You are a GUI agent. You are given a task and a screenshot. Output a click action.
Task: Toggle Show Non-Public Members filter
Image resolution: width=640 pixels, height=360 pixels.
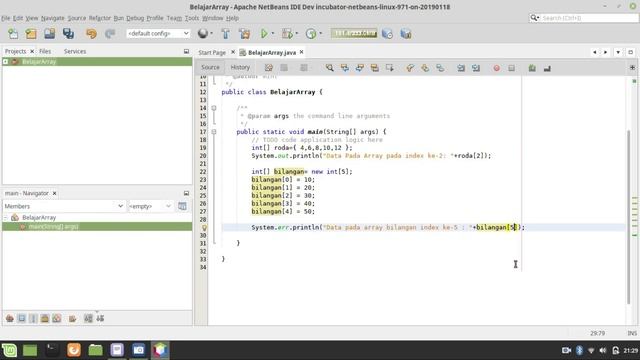coord(45,318)
